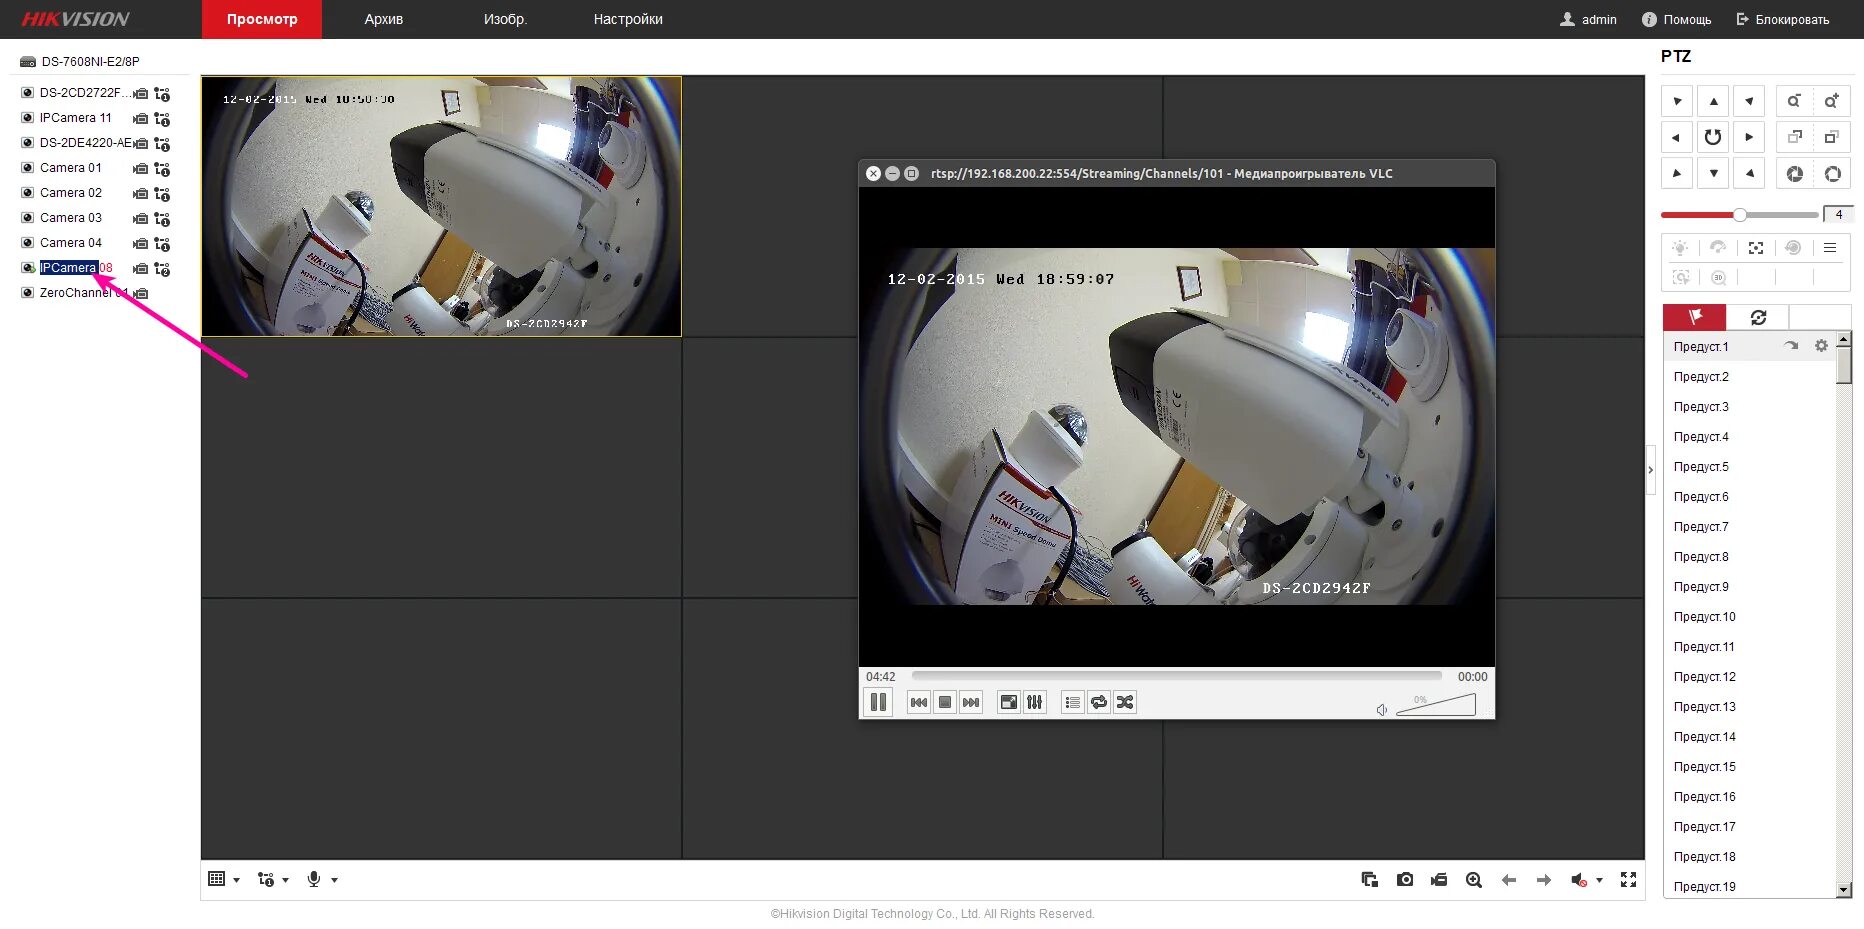This screenshot has height=929, width=1864.
Task: Start PTZ auto scan rotation
Action: [1713, 137]
